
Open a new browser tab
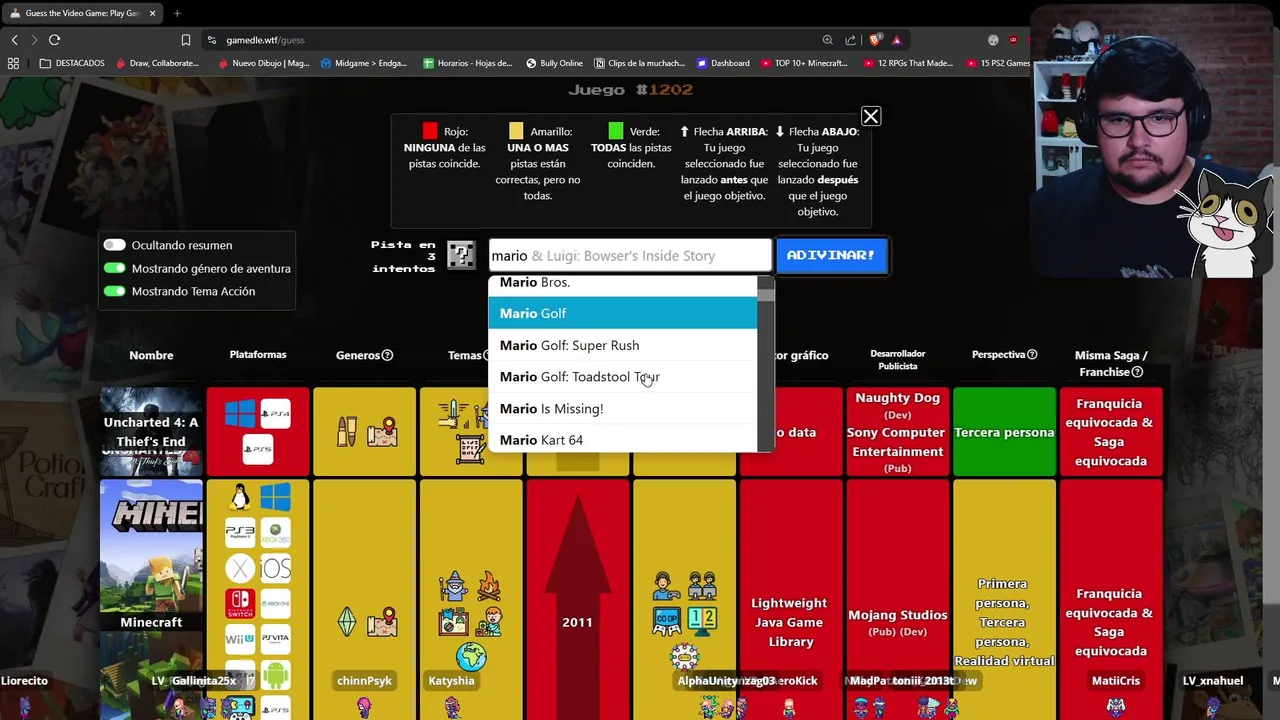[177, 13]
